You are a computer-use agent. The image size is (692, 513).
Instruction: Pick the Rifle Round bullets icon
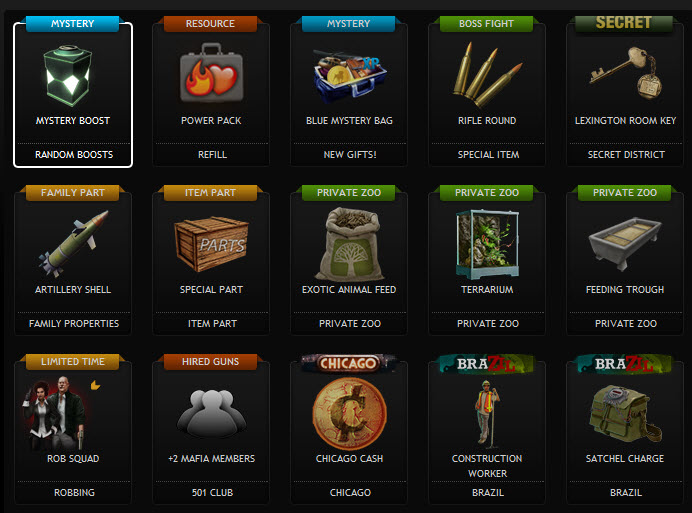pos(487,75)
